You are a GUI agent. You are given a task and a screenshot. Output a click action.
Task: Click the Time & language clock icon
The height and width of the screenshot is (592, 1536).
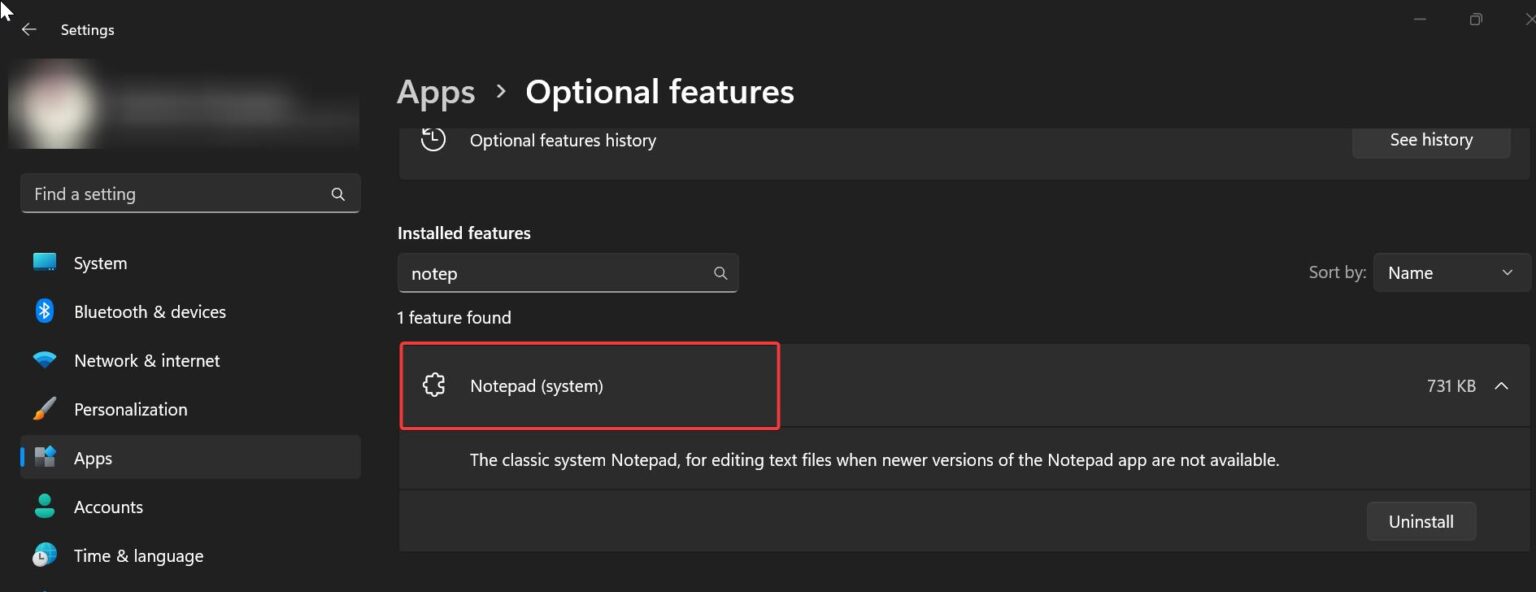coord(44,556)
